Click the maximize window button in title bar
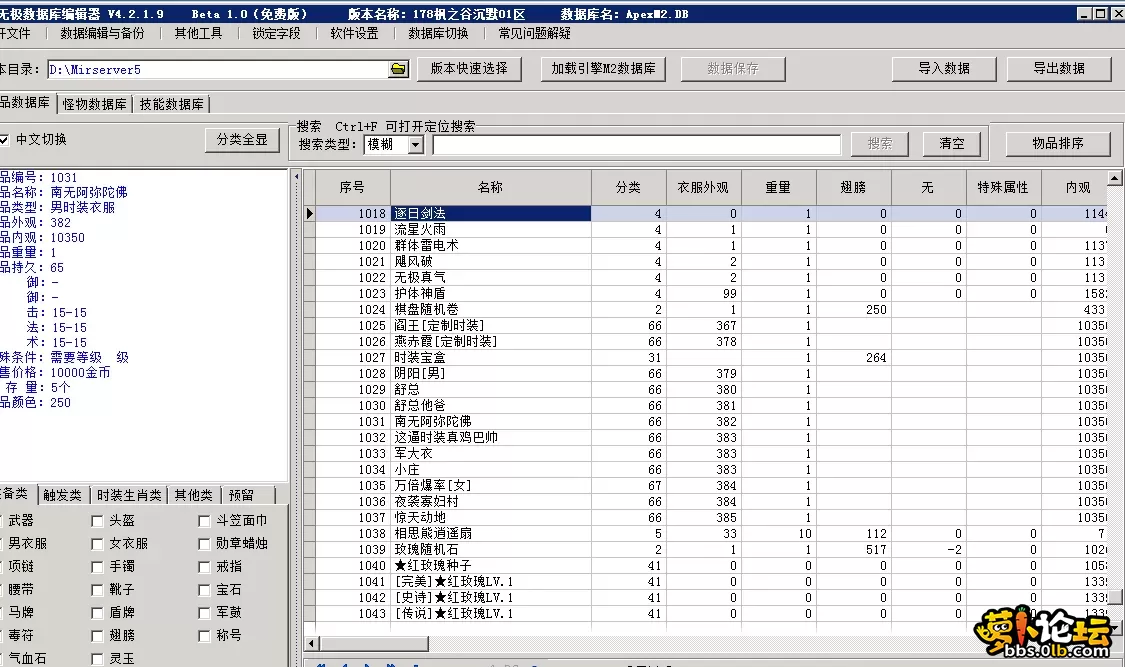Screen dimensions: 1125x667 [x=1100, y=14]
